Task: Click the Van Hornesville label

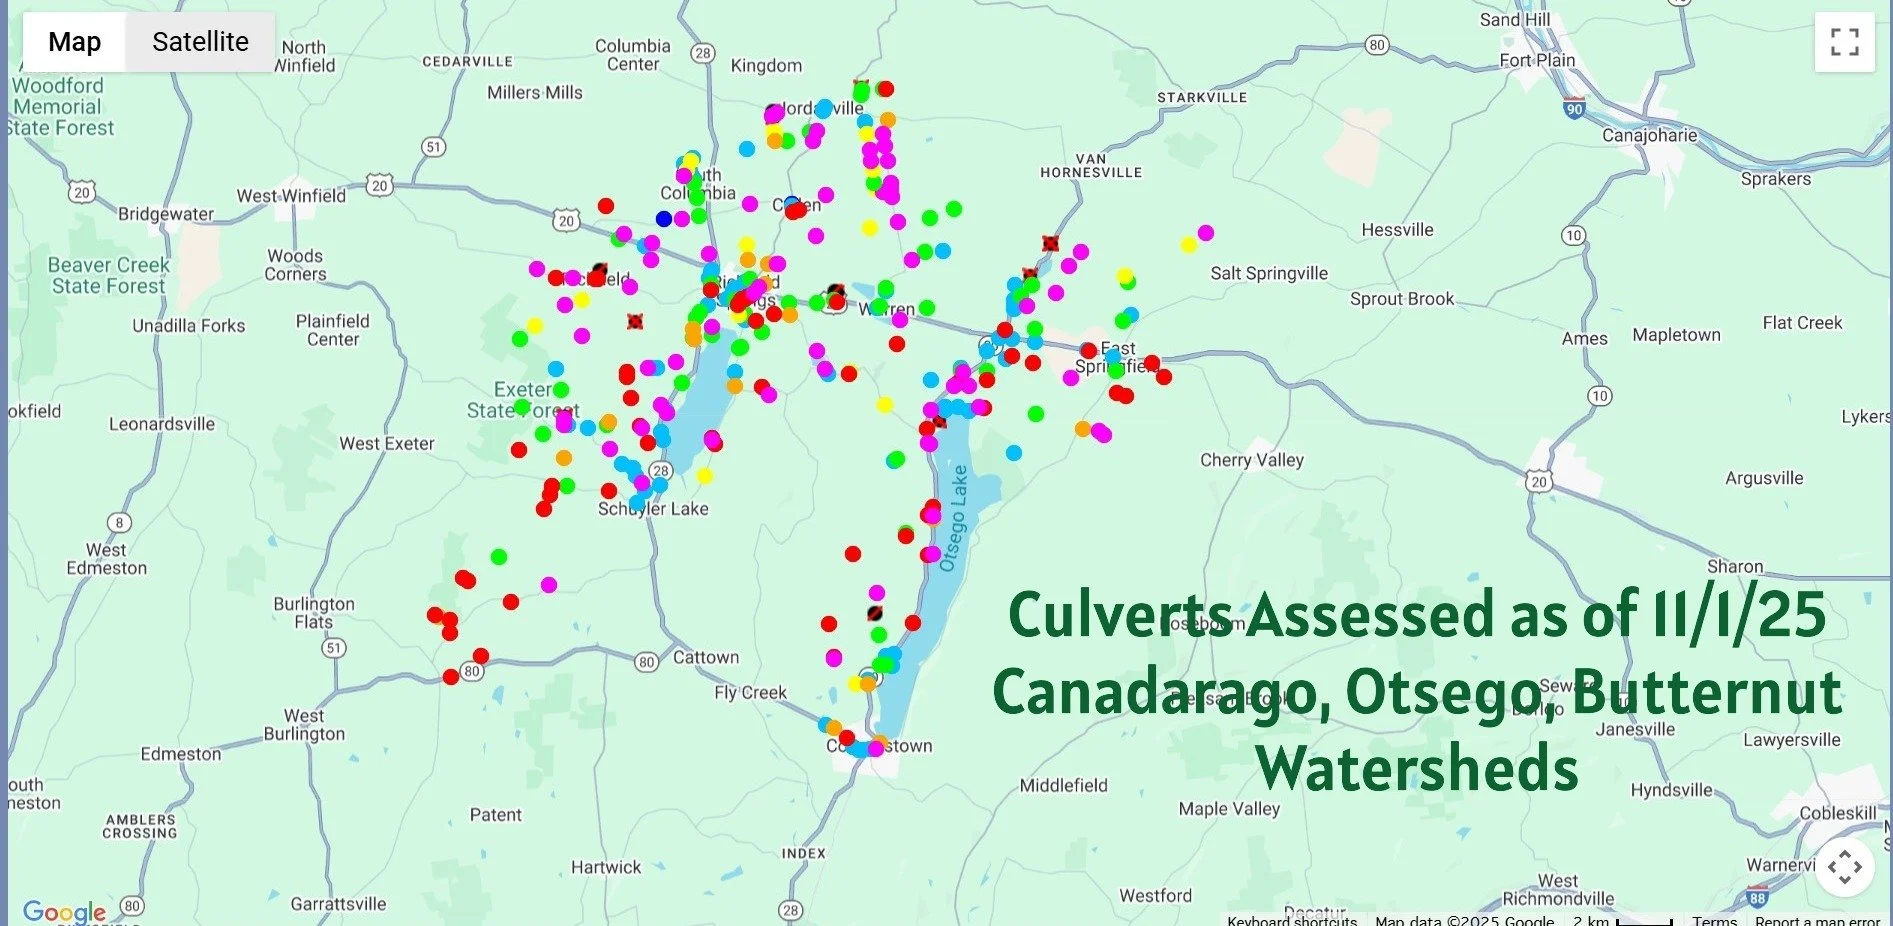Action: pyautogui.click(x=1091, y=166)
